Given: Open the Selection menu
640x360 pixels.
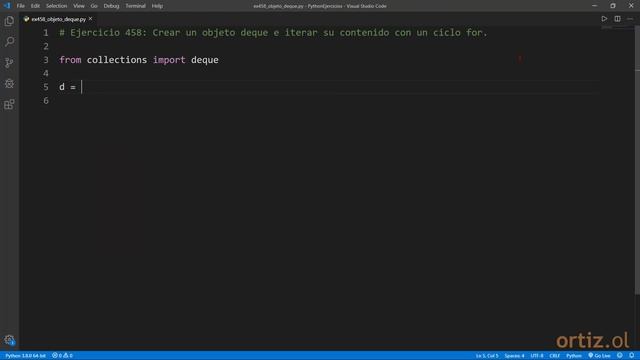Looking at the screenshot, I should [x=56, y=6].
